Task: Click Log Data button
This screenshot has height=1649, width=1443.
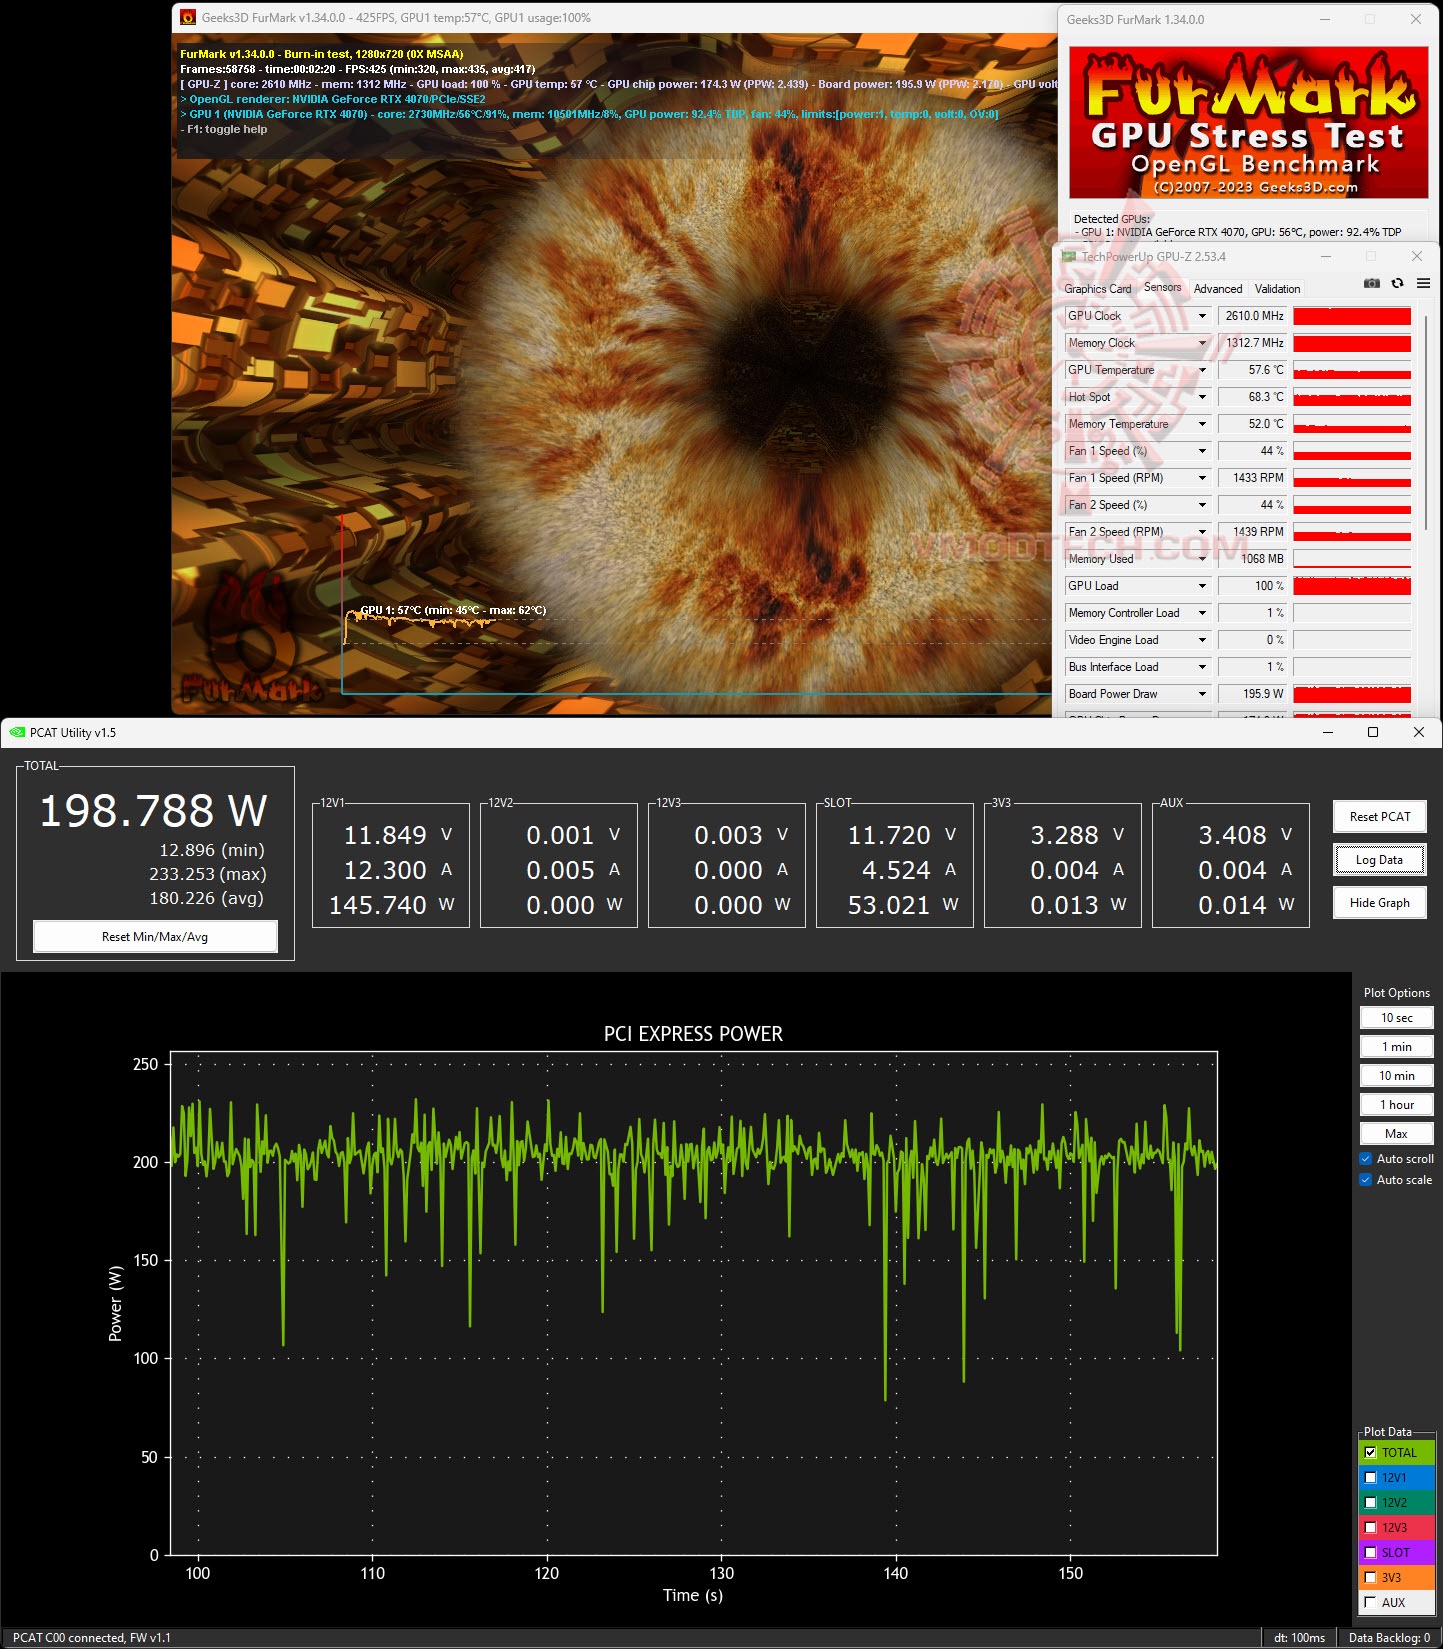Action: [x=1380, y=860]
